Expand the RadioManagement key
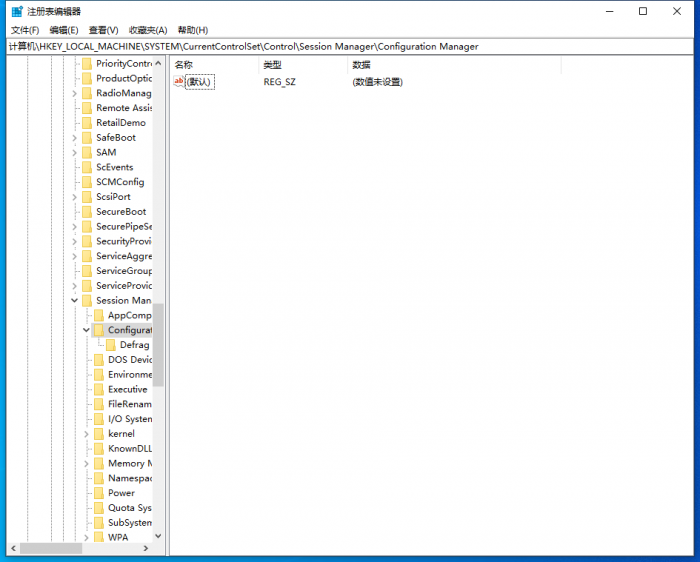This screenshot has height=562, width=700. pyautogui.click(x=75, y=93)
